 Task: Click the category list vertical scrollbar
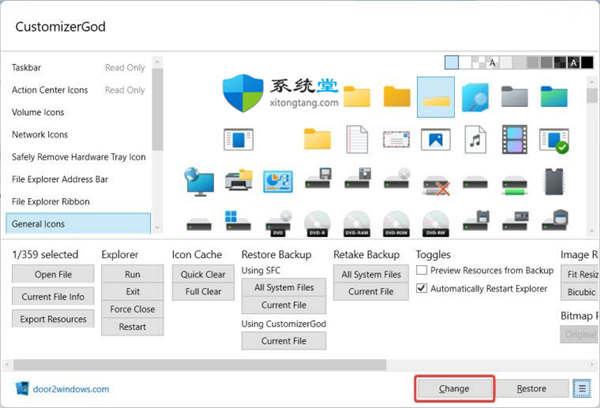[x=157, y=109]
